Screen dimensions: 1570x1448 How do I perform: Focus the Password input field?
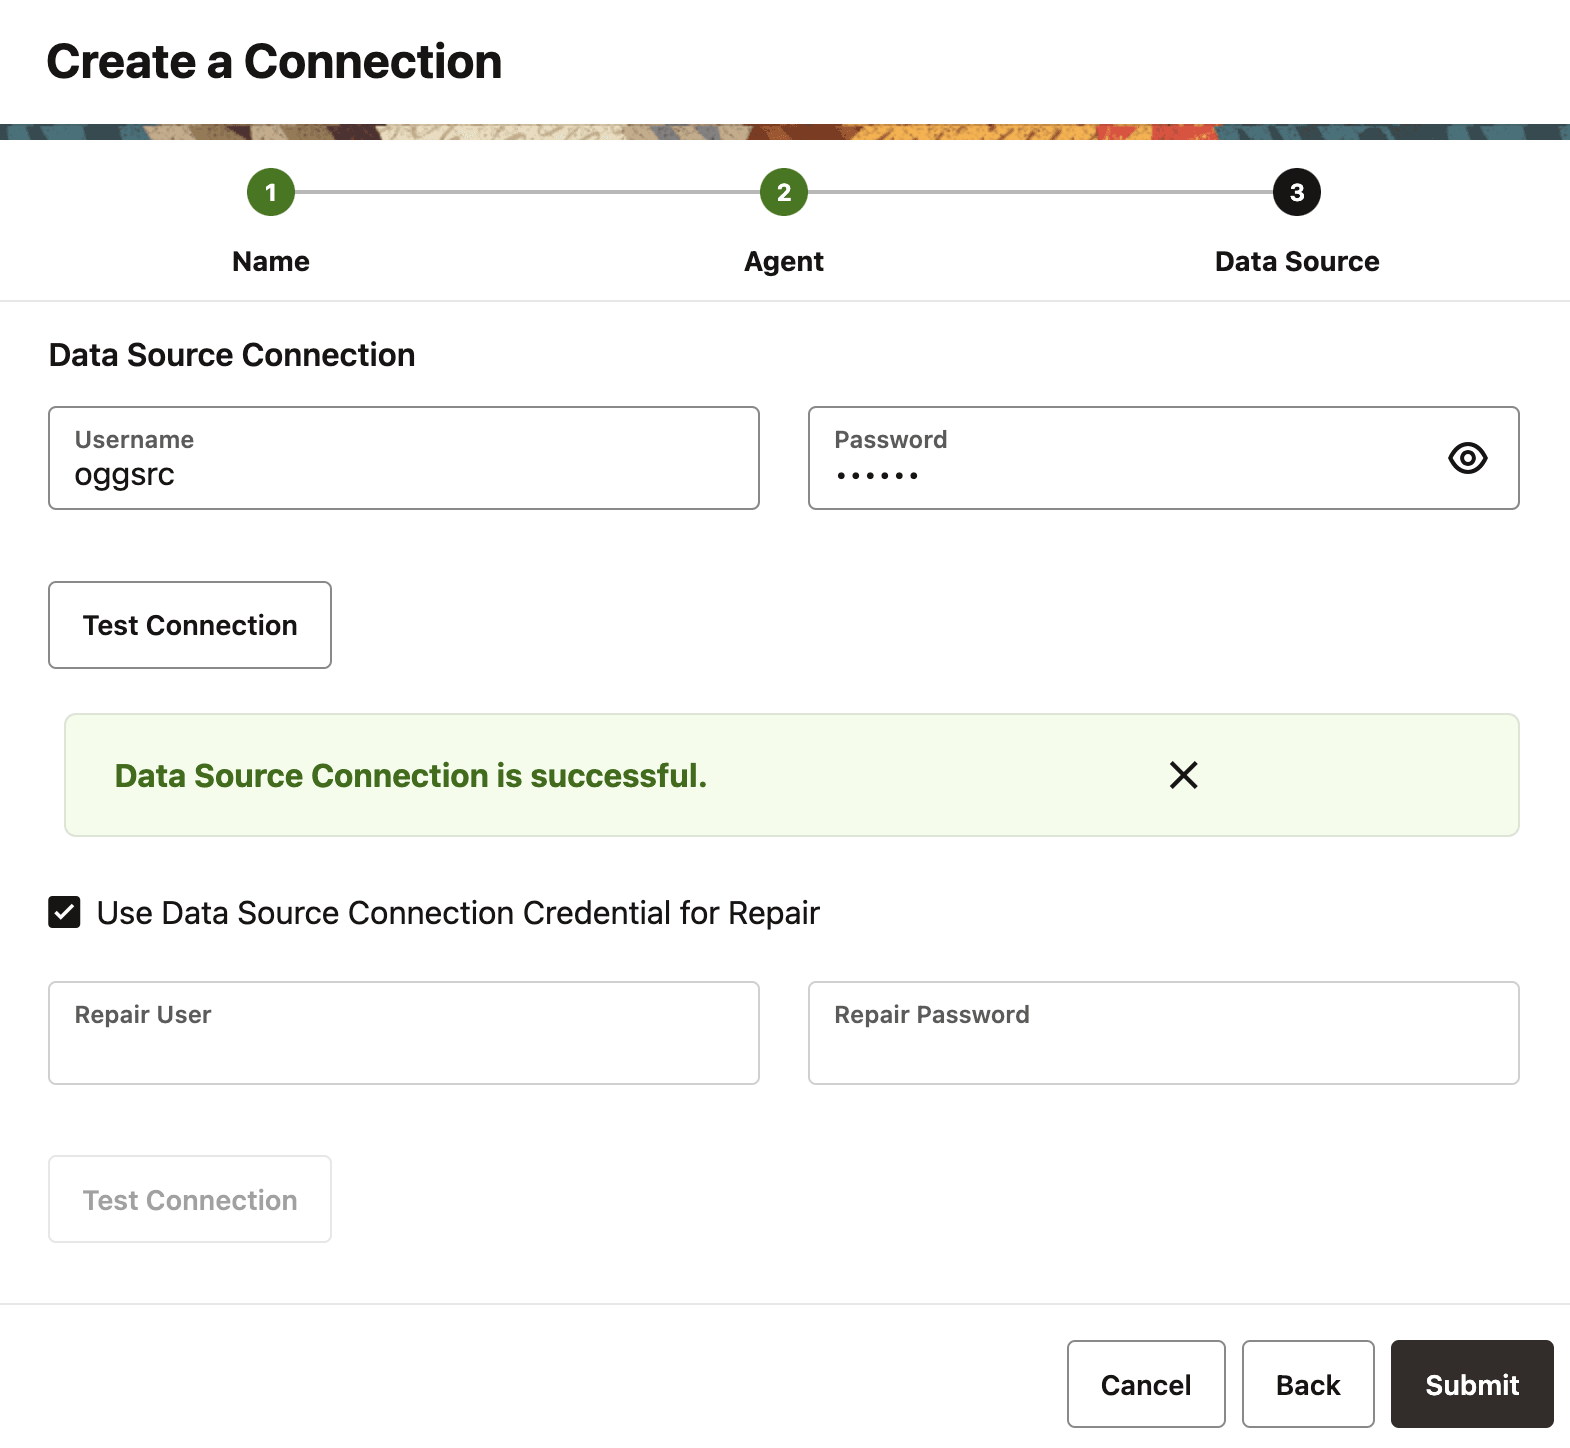point(1120,474)
